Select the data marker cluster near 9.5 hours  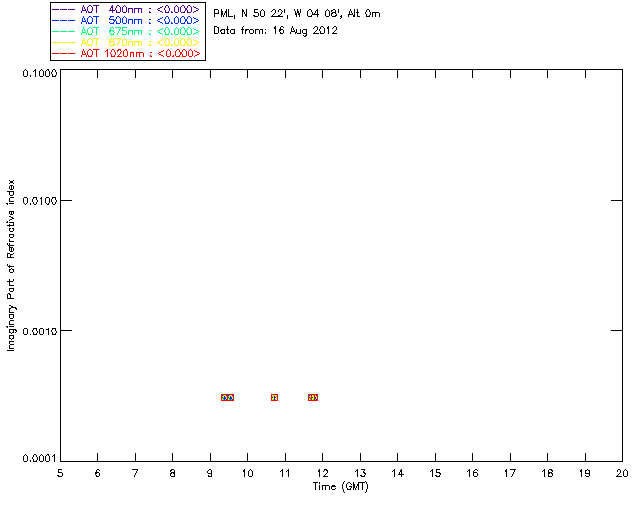click(x=227, y=397)
